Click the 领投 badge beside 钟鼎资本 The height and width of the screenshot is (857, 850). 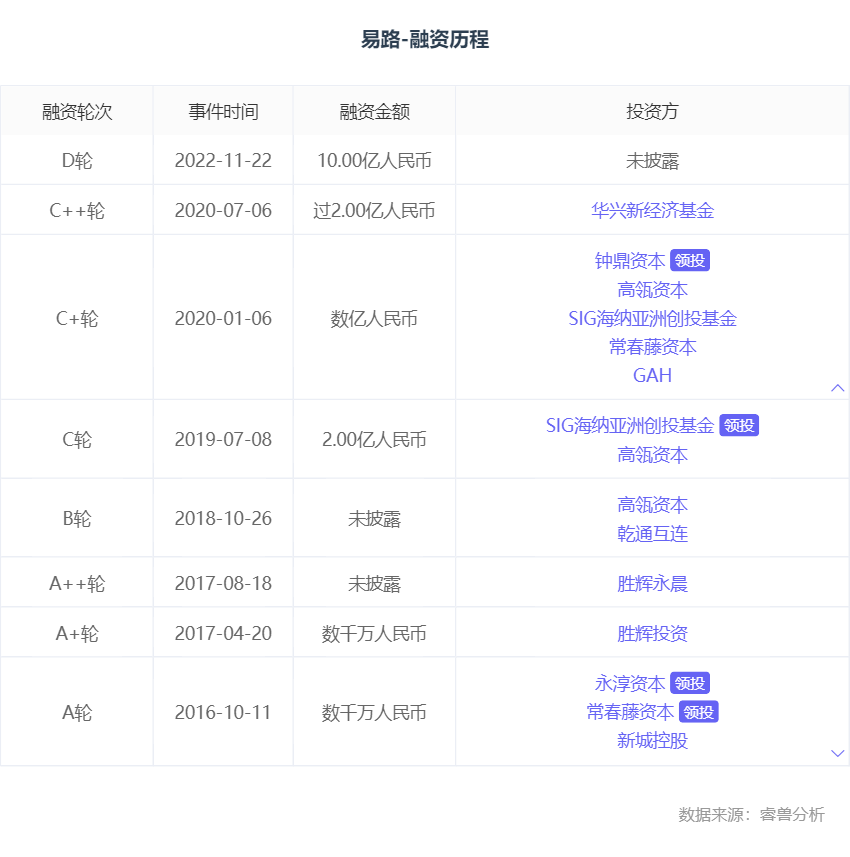click(690, 261)
